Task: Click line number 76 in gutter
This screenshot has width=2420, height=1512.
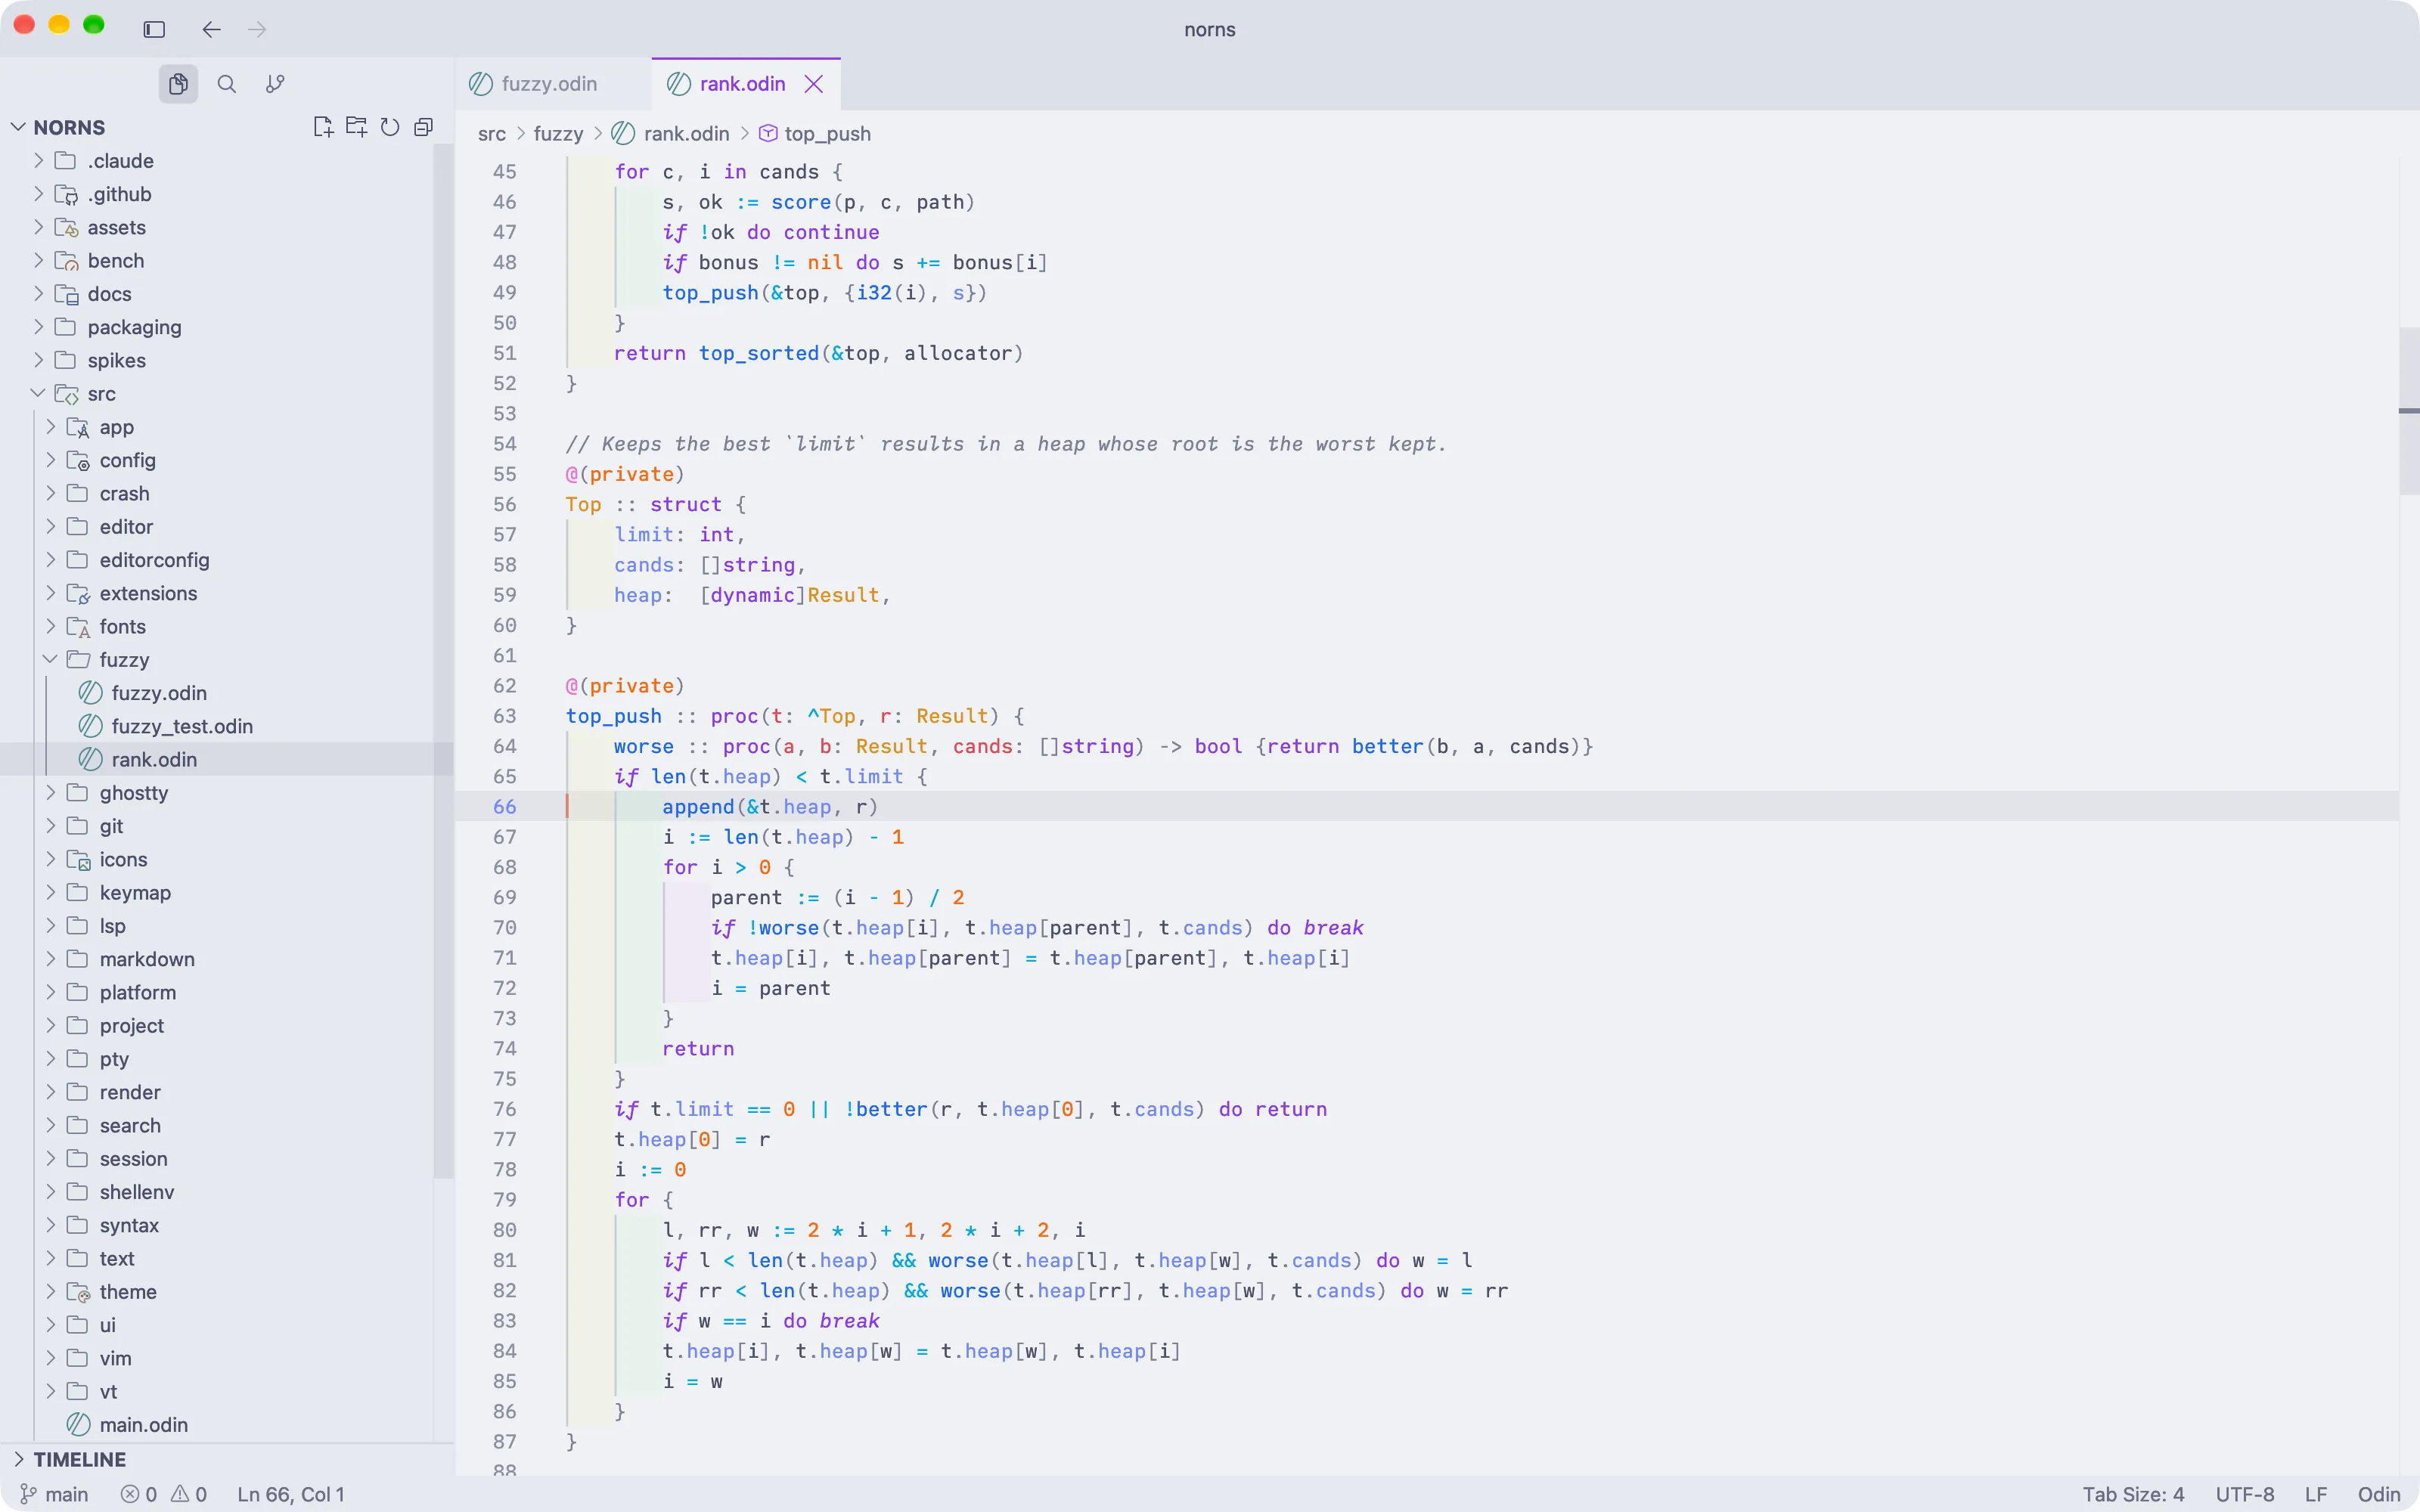Action: pos(505,1109)
